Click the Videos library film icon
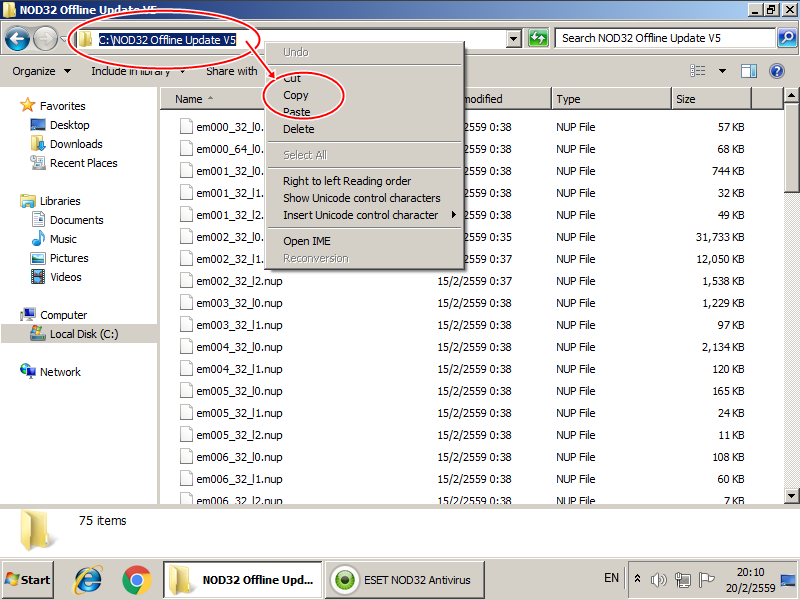 coord(38,277)
